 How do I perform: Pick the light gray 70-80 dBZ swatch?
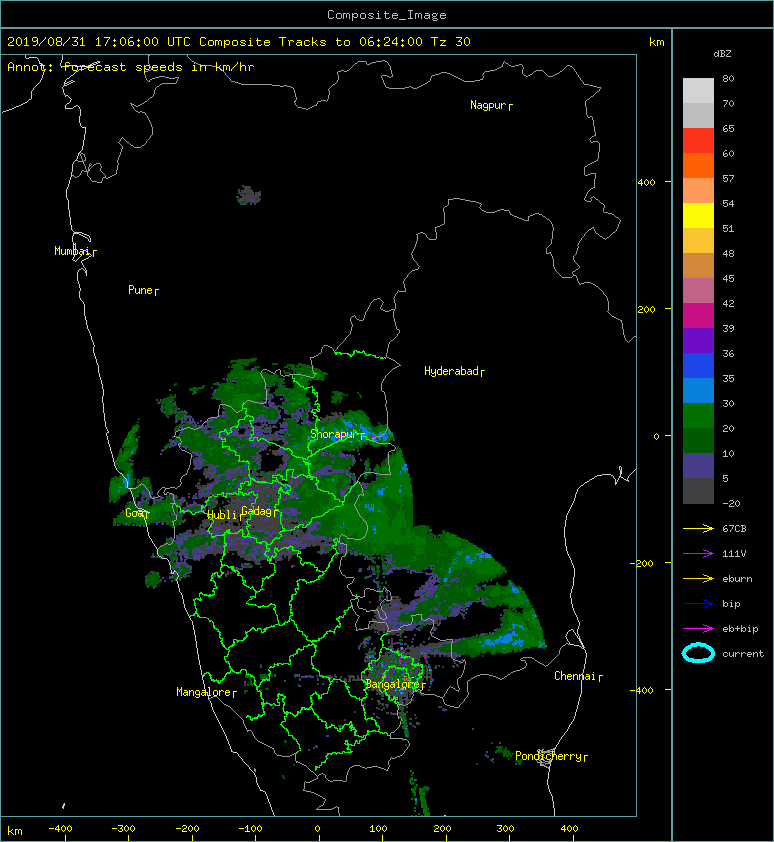[698, 90]
